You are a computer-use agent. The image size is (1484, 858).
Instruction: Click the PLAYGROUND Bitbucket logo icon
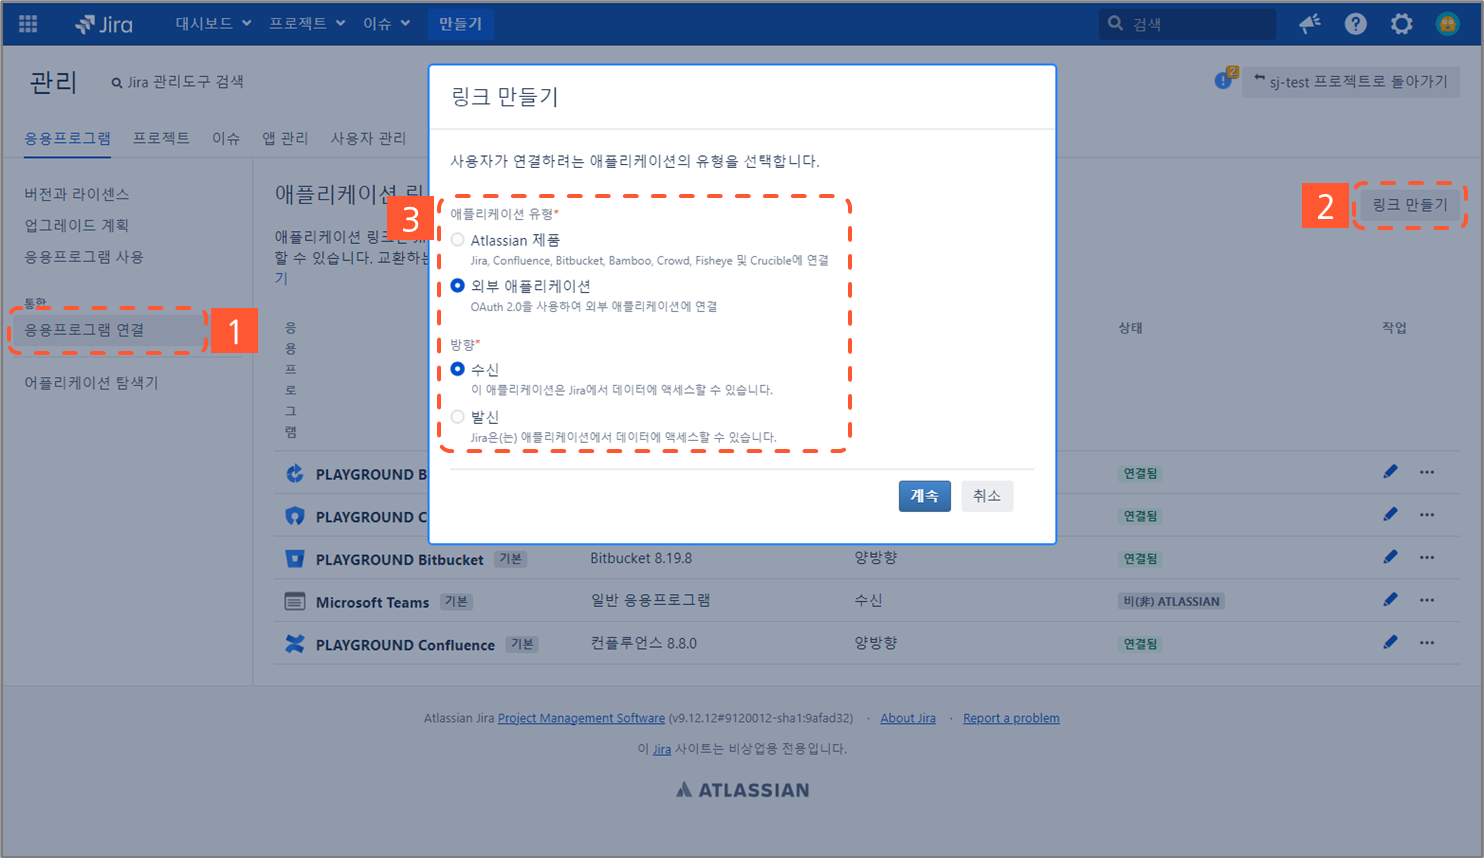point(294,558)
